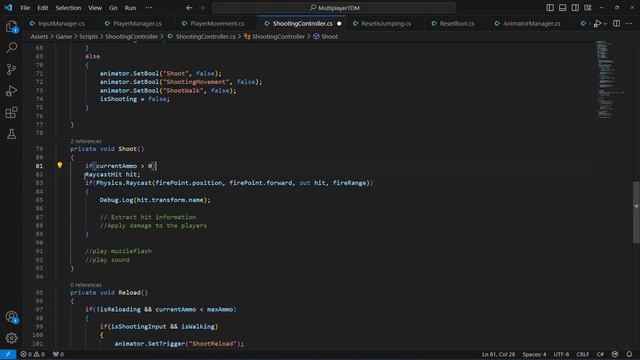Go forward using the right arrow

[202, 8]
